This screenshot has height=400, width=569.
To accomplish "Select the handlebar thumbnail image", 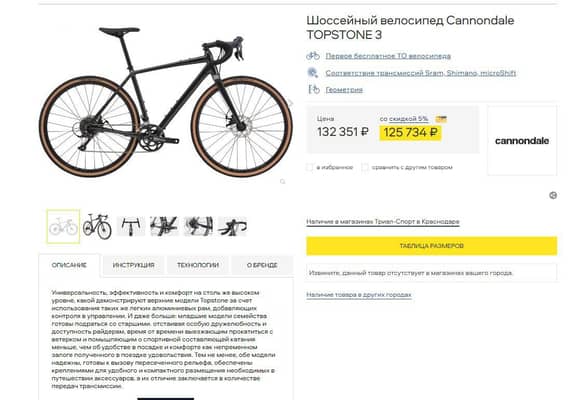I will 131,226.
